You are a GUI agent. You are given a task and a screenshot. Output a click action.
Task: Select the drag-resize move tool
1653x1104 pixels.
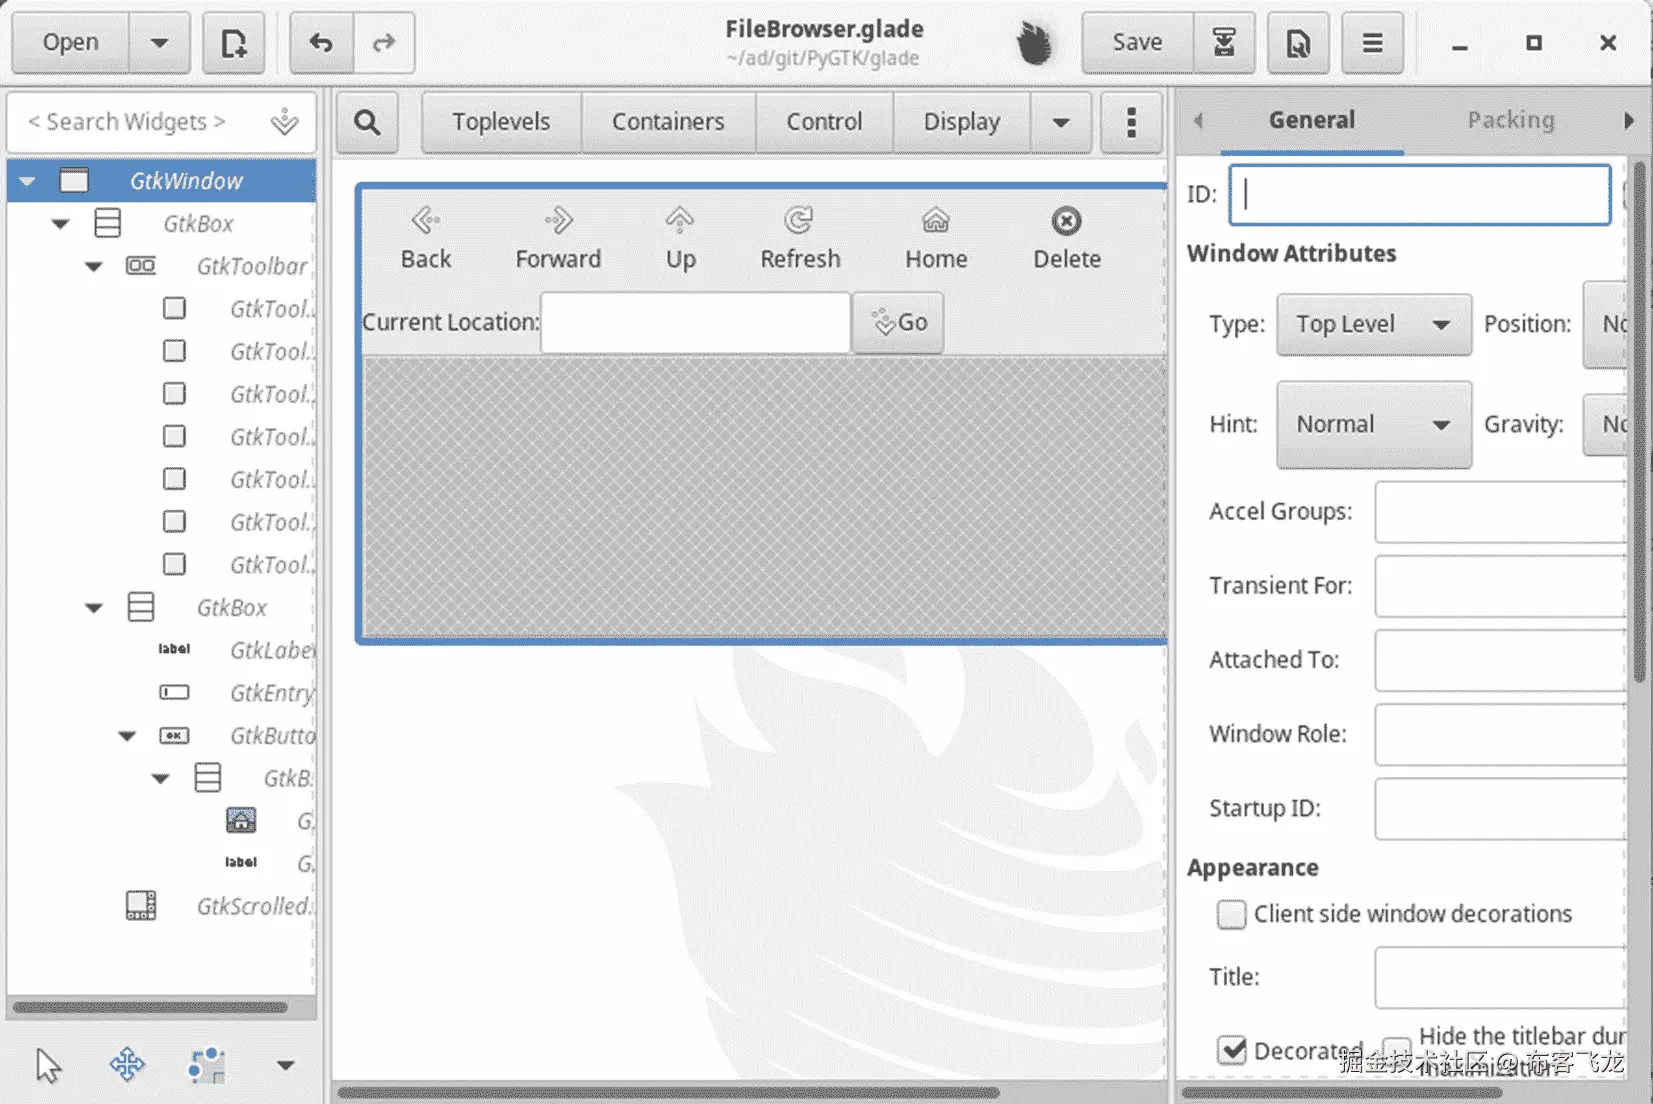coord(127,1065)
